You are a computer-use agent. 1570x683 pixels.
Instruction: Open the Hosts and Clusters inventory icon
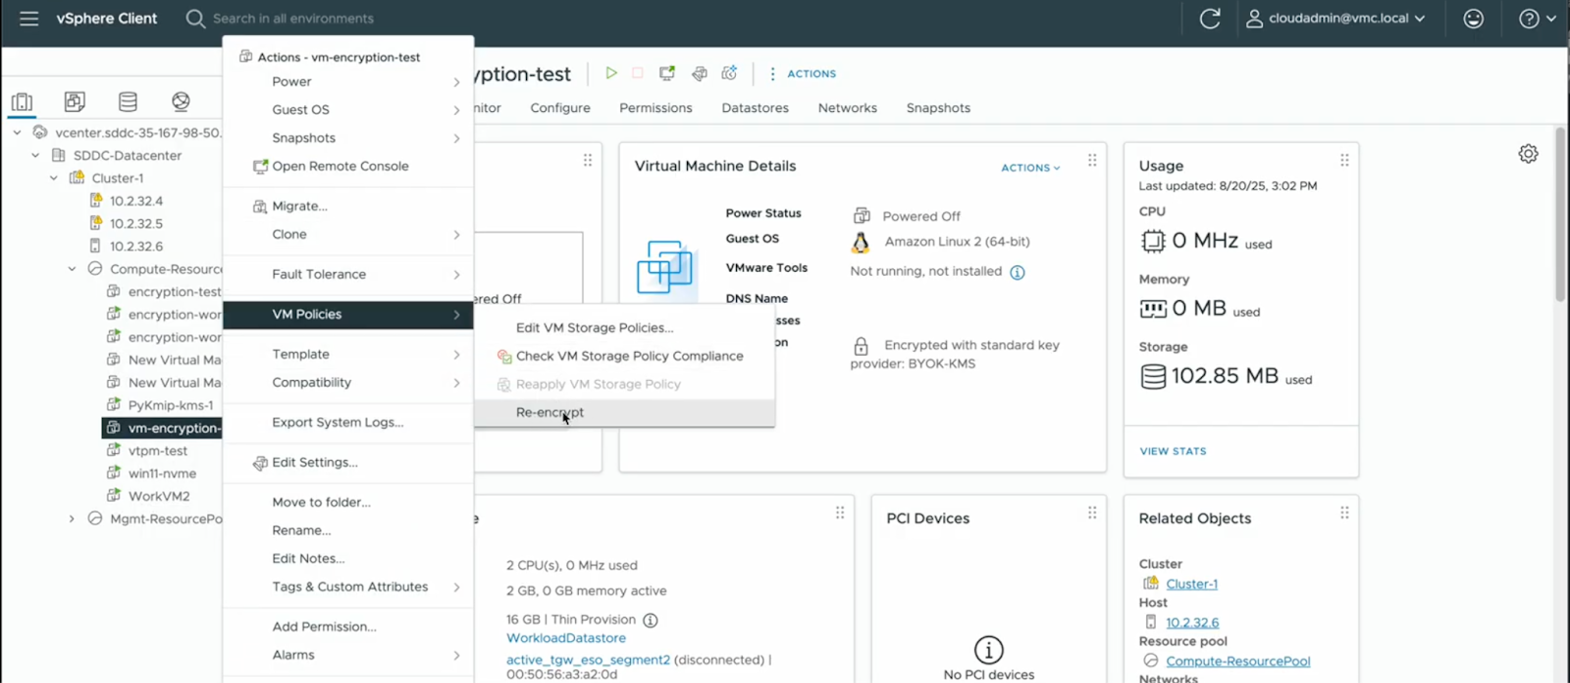22,102
